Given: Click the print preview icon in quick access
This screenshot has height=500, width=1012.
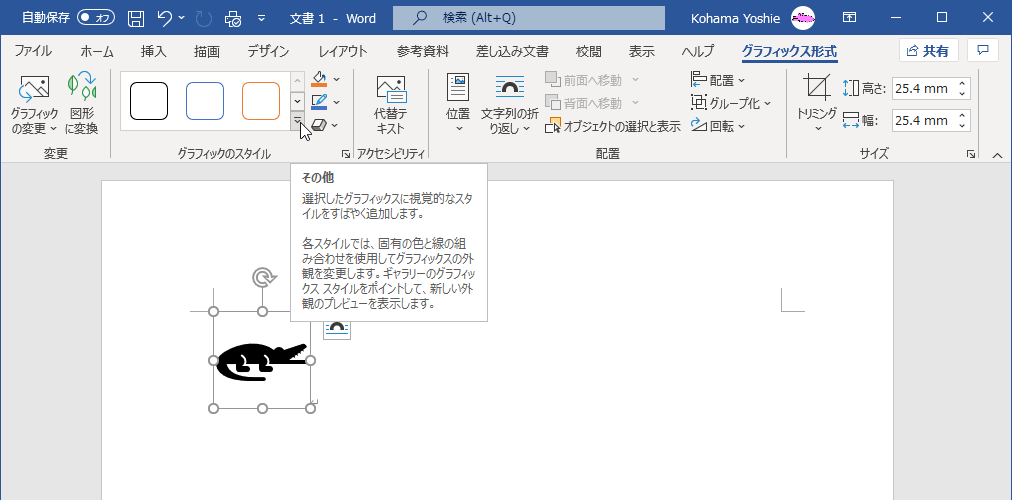Looking at the screenshot, I should click(x=233, y=18).
